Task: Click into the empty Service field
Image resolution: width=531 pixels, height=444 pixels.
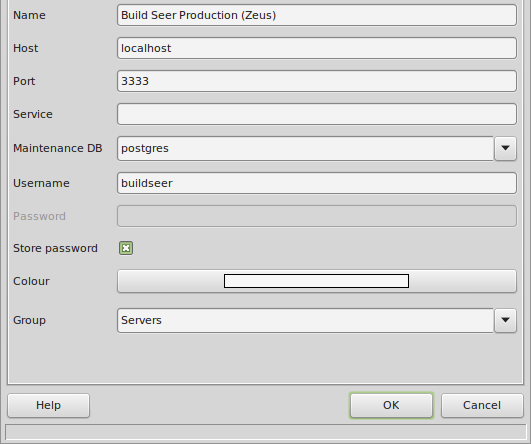Action: point(317,114)
